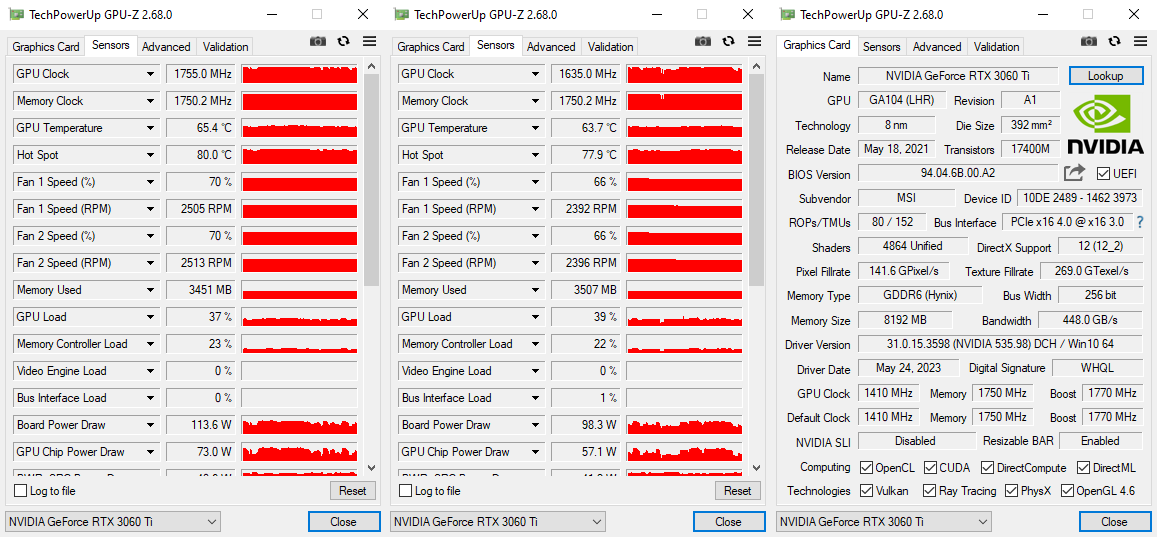Screen dimensions: 1157x537
Task: Open the hamburger menu in the left window
Action: tap(369, 41)
